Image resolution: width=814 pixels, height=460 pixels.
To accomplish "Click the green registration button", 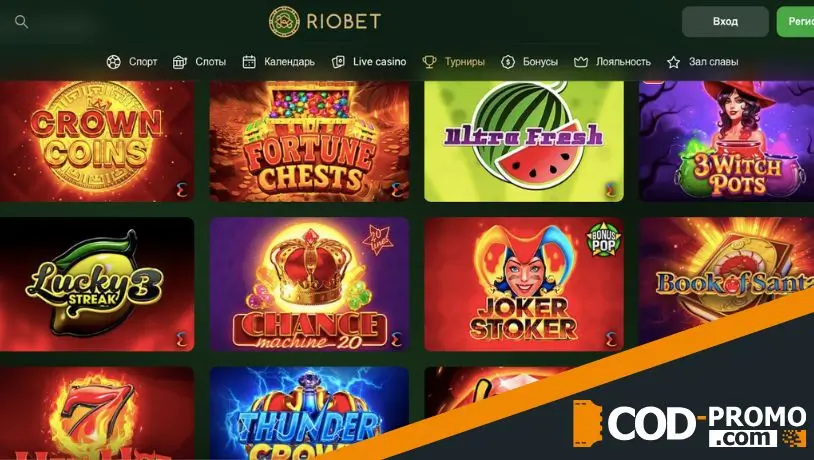I will tap(795, 21).
